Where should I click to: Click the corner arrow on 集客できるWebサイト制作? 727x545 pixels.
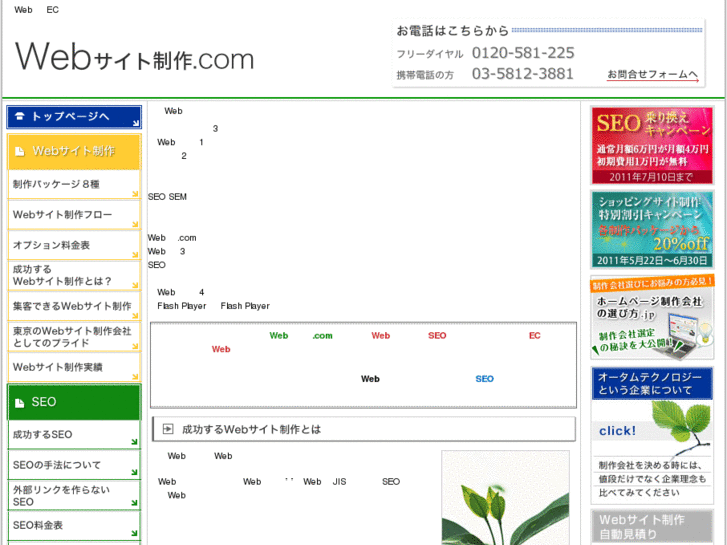pos(135,316)
